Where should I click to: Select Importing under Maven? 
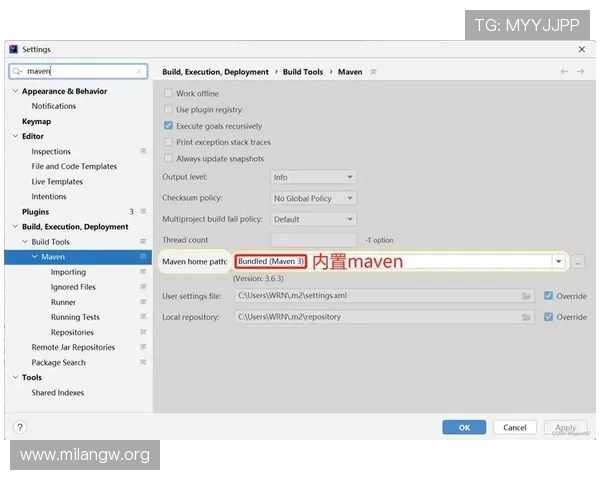(68, 272)
